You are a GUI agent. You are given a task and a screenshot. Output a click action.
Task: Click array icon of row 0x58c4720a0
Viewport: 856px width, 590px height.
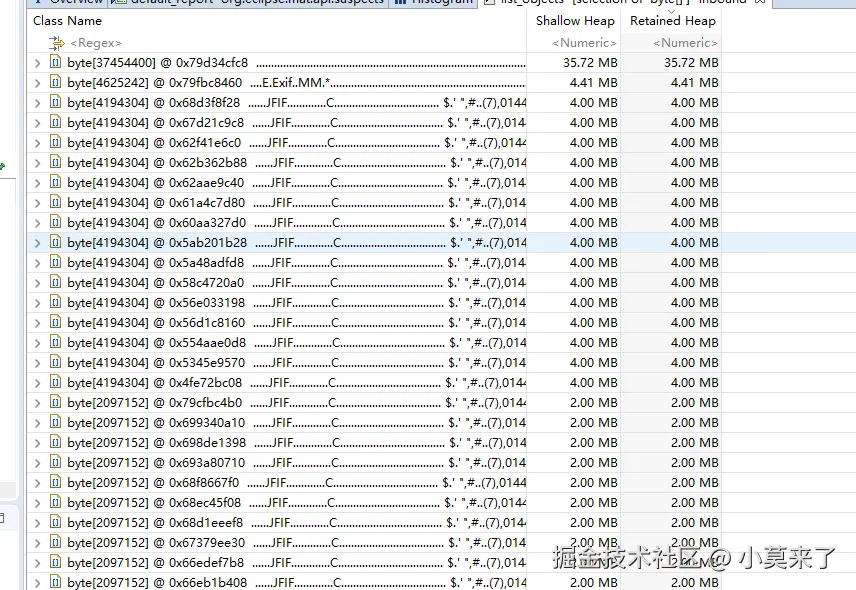(x=55, y=282)
